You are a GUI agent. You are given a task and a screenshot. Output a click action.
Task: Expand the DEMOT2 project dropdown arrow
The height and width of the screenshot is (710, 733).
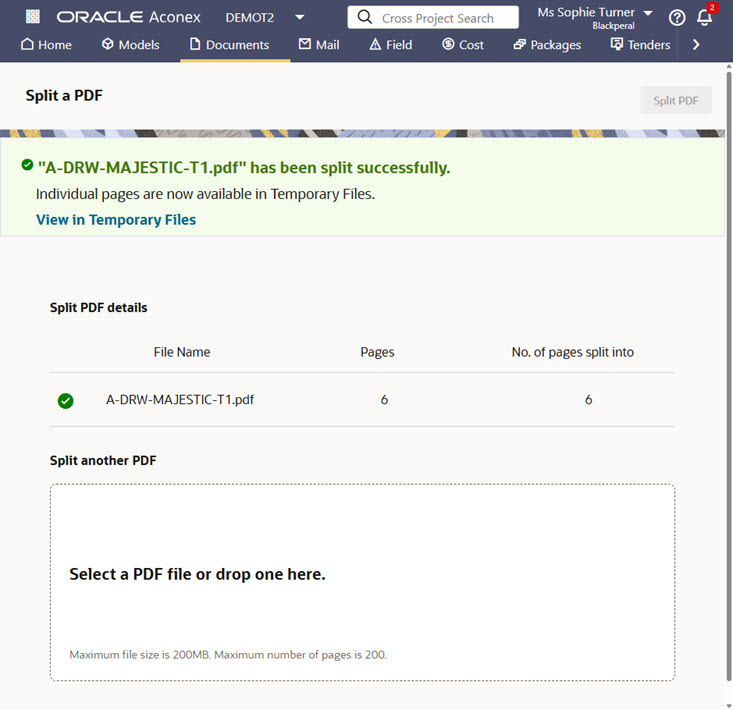pos(300,17)
